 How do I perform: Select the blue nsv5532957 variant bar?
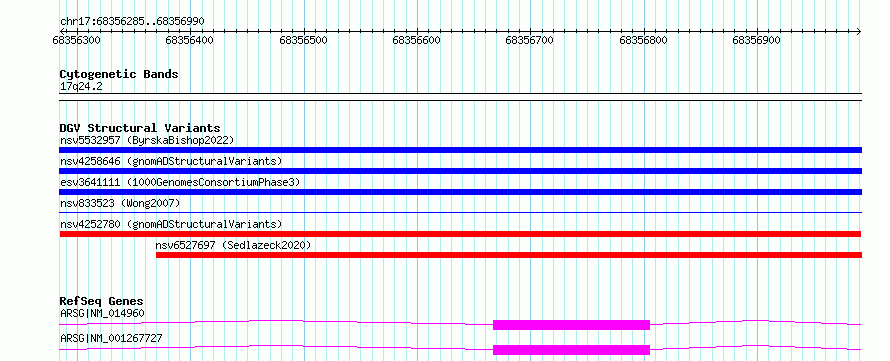point(460,150)
